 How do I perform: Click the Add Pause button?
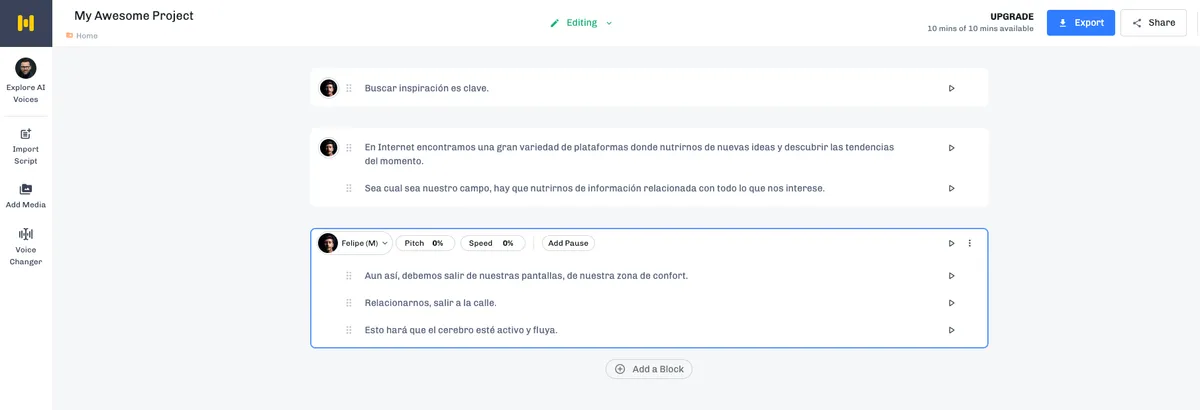click(568, 243)
